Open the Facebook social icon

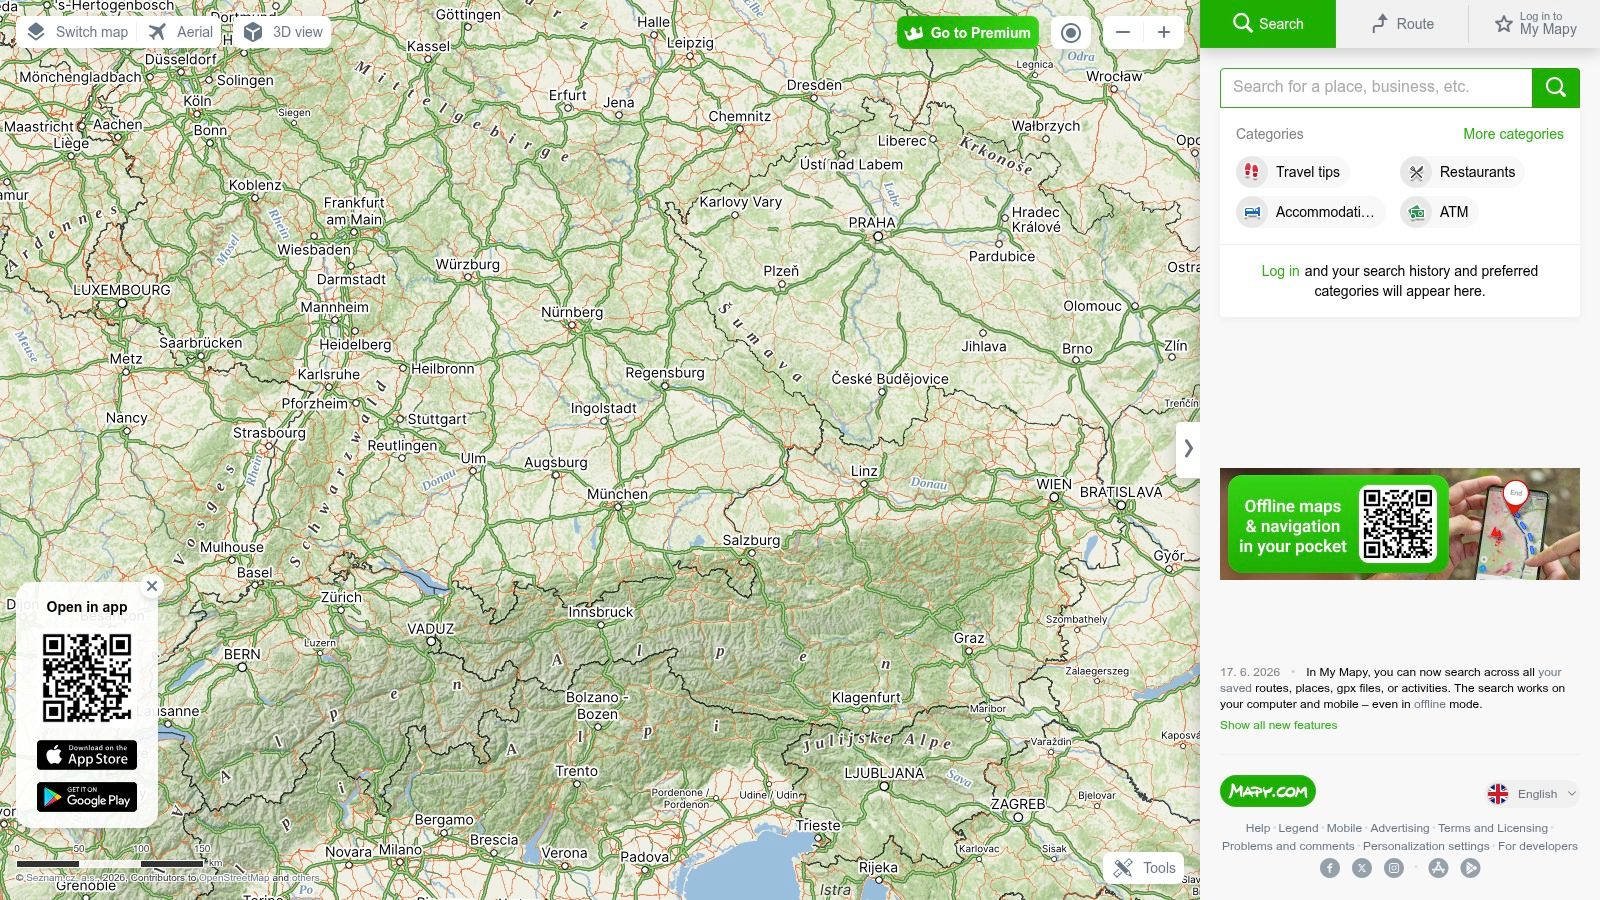point(1330,868)
